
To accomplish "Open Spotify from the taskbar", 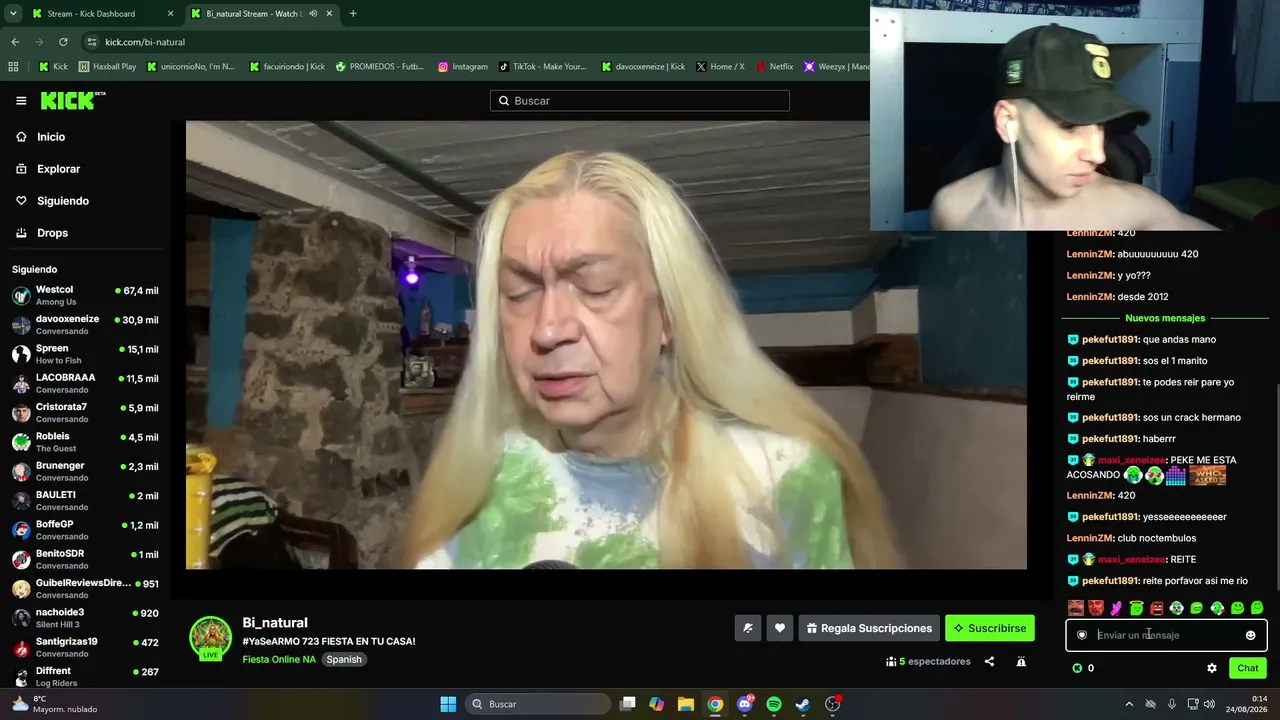I will click(x=774, y=704).
